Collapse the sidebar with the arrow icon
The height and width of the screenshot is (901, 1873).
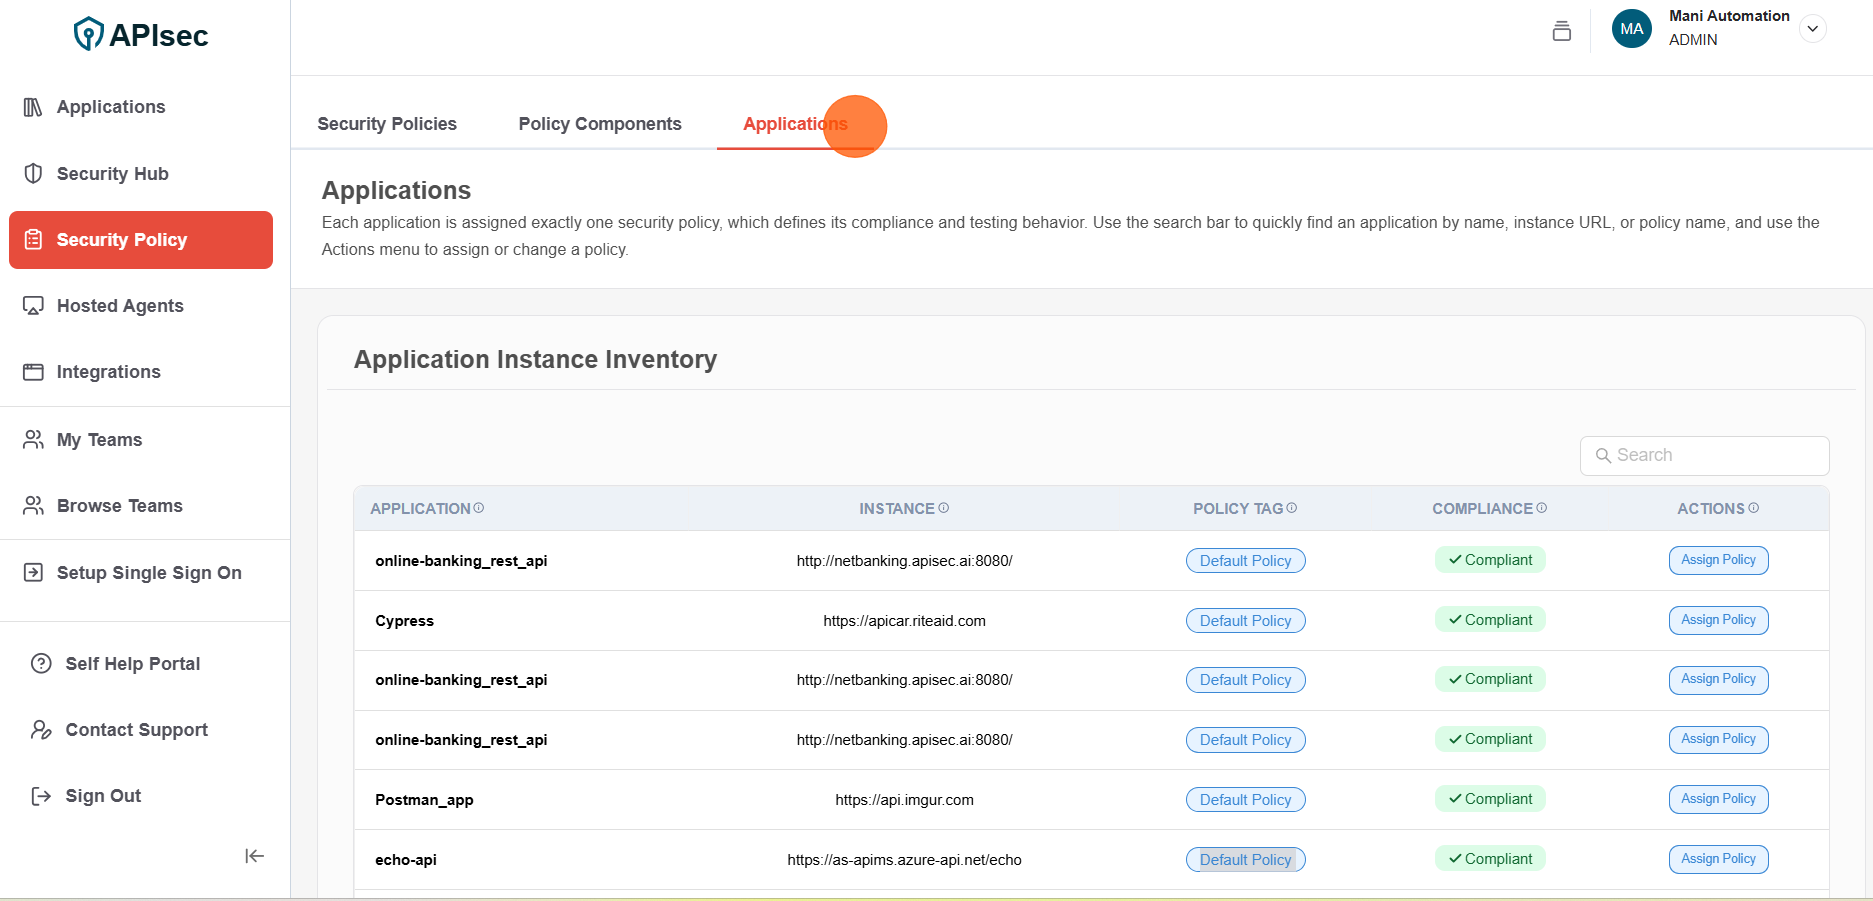coord(254,856)
